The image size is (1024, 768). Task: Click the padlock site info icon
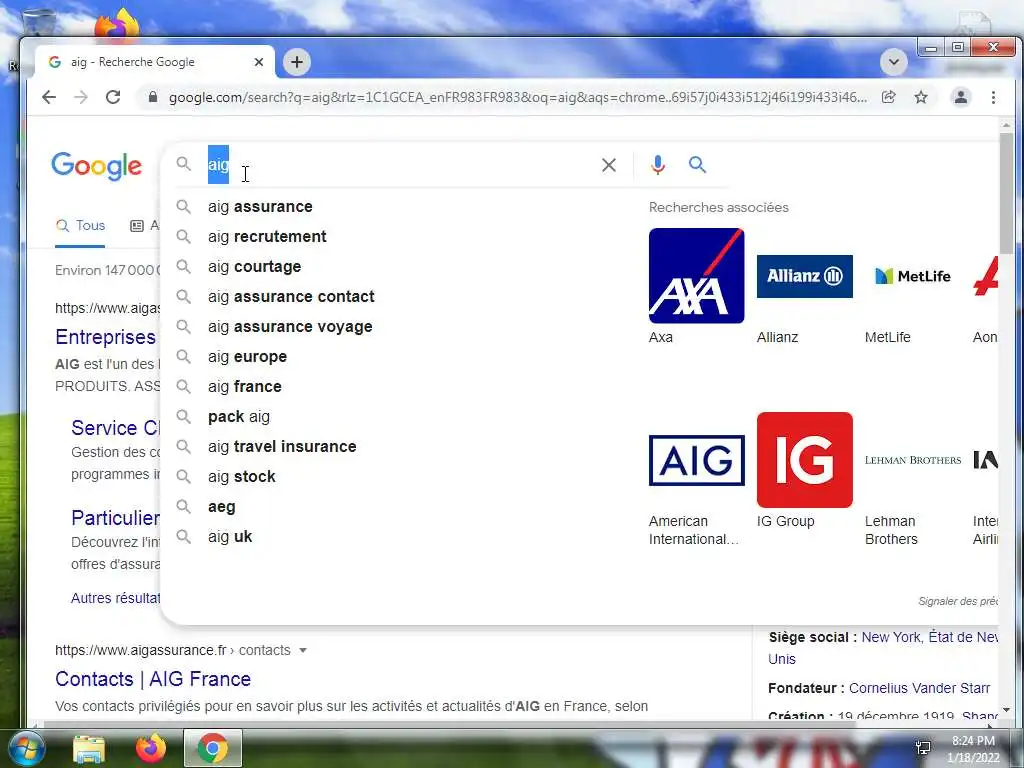153,97
